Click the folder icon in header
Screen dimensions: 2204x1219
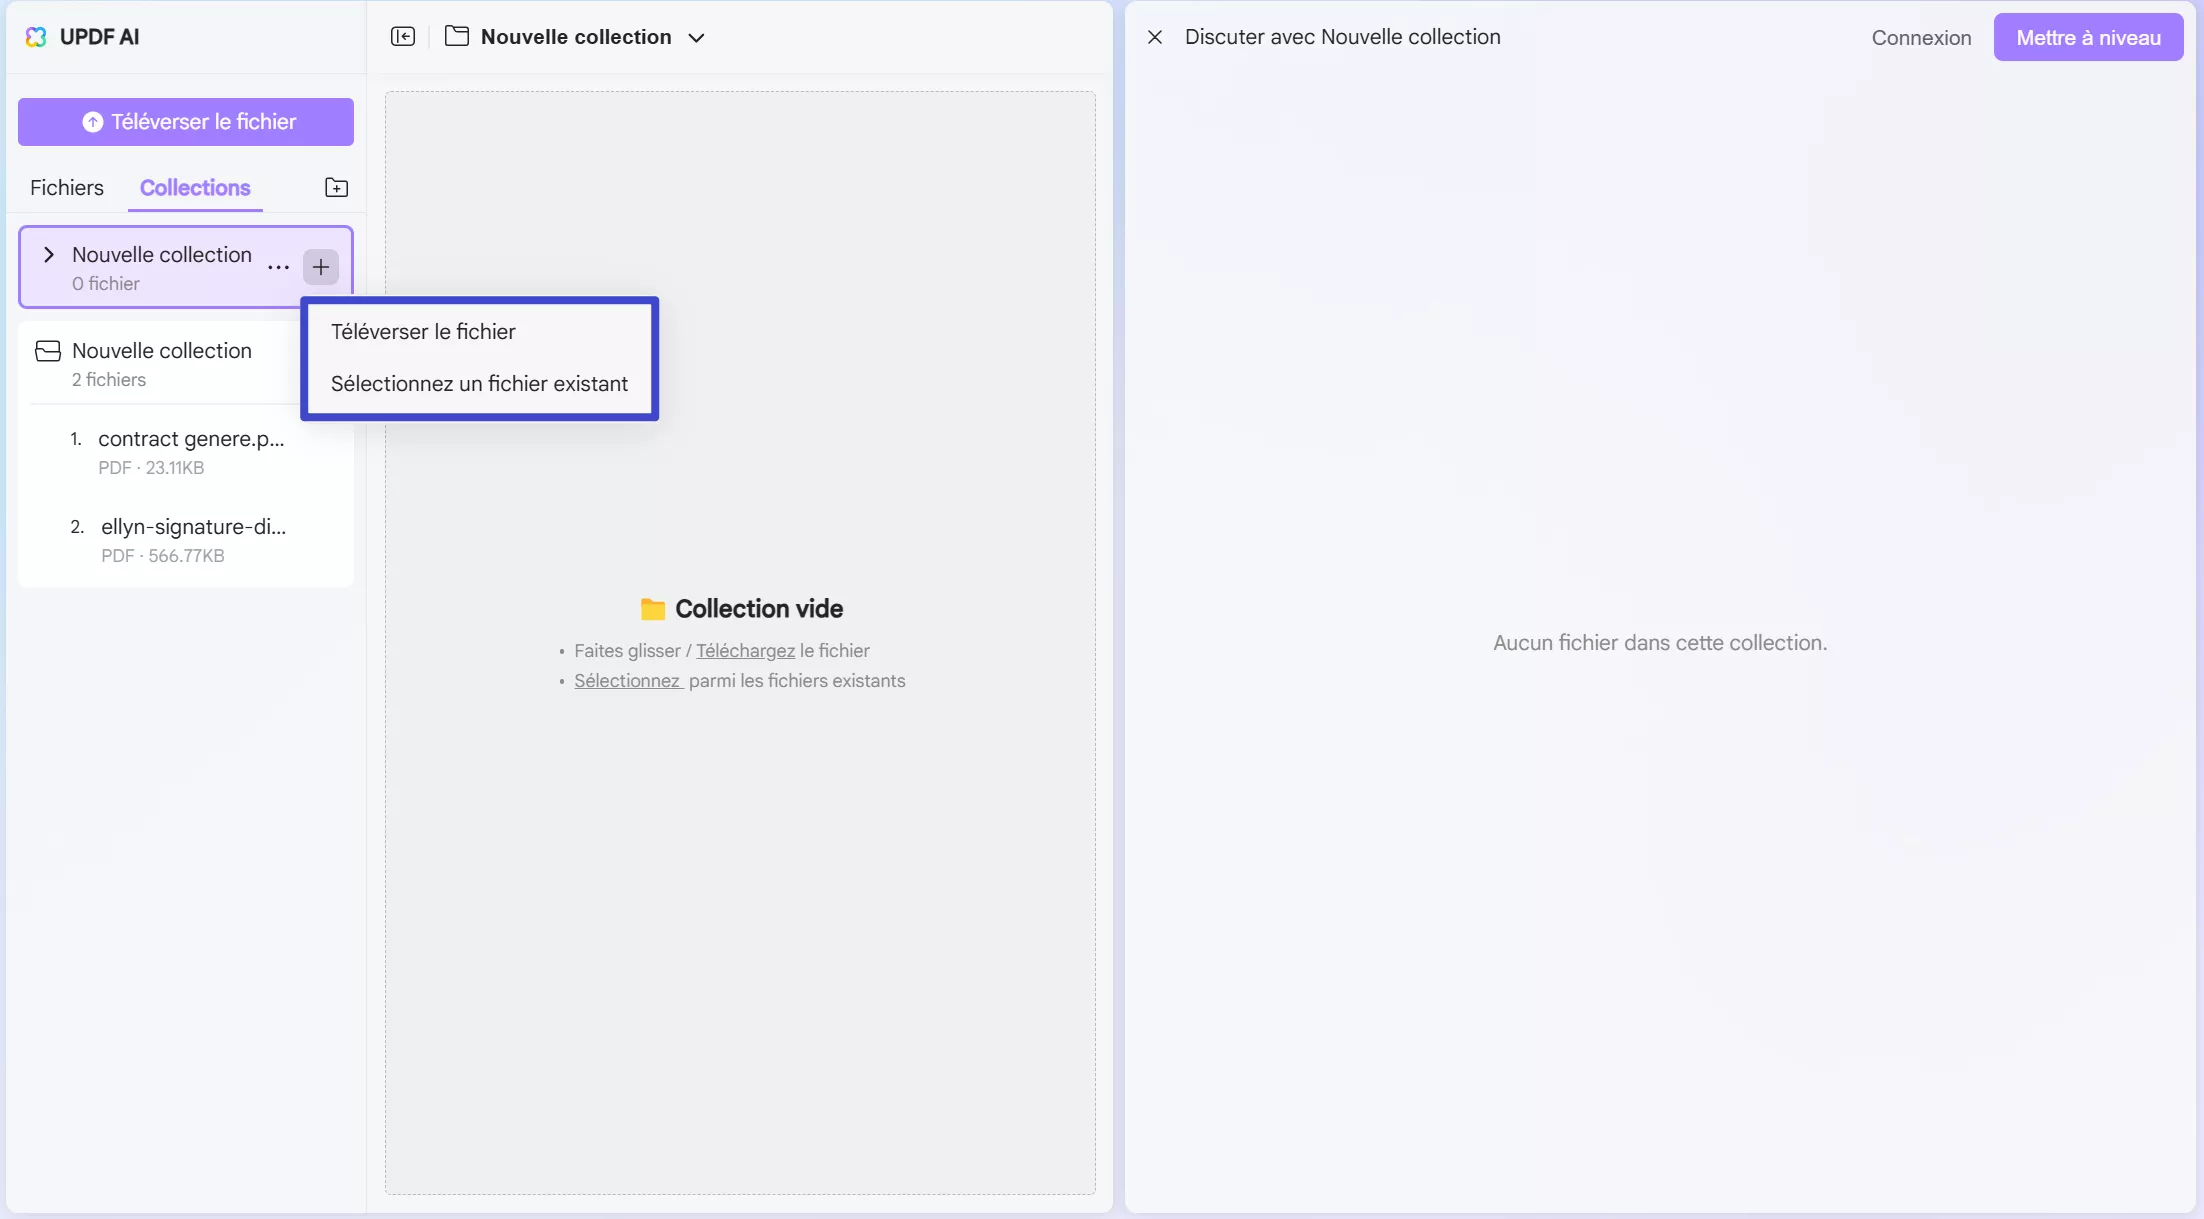click(x=457, y=37)
